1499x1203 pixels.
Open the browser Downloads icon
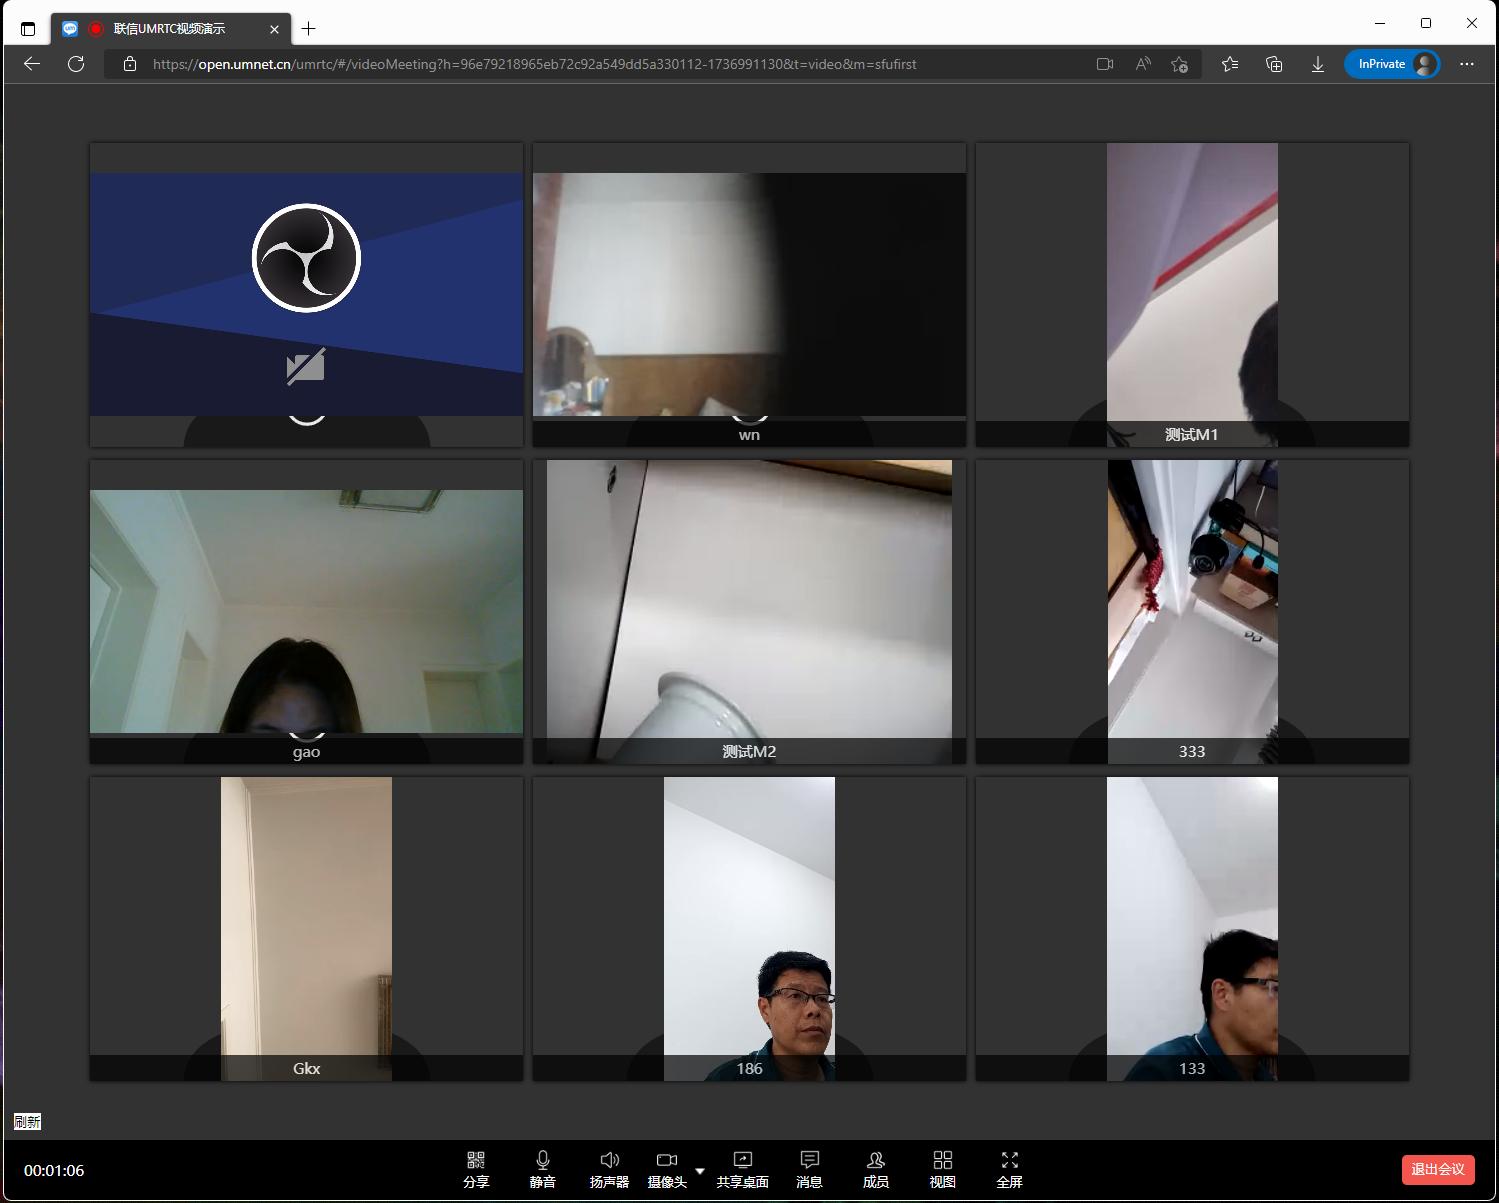[1318, 64]
